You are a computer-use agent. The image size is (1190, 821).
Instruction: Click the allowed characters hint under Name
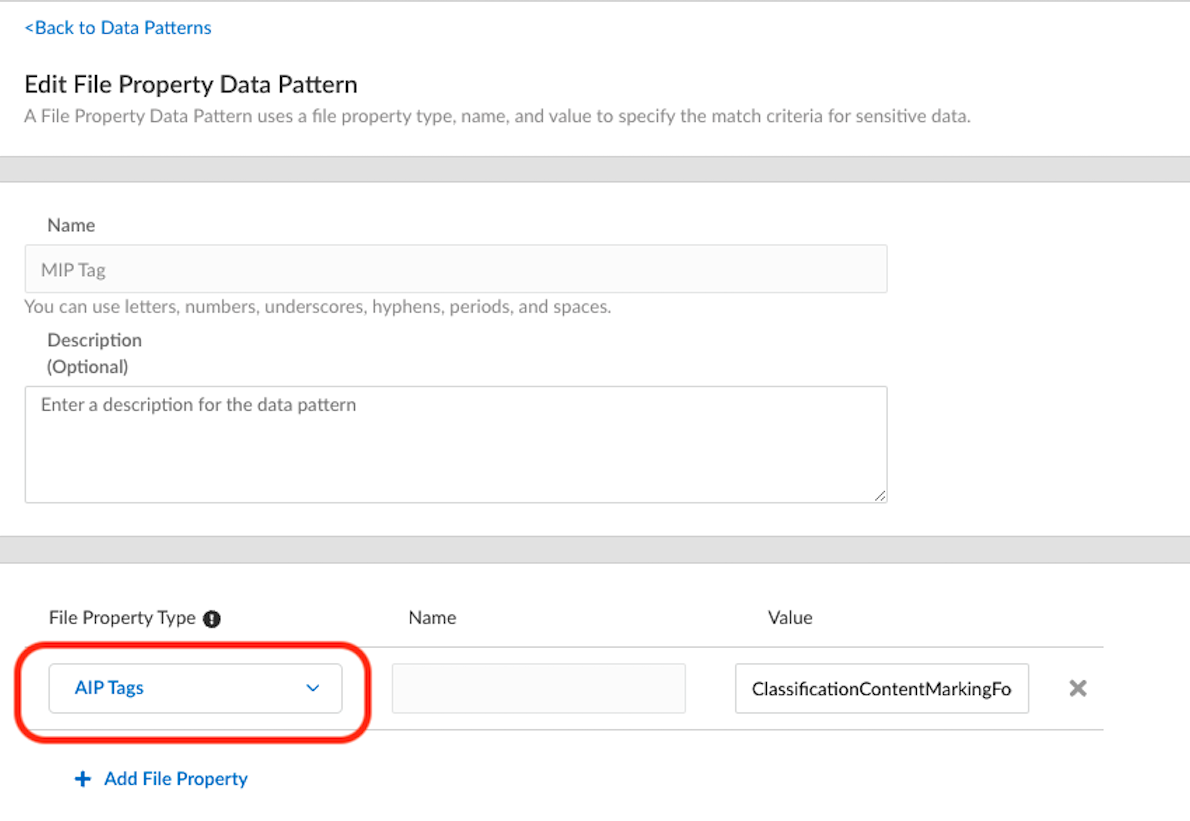coord(317,307)
